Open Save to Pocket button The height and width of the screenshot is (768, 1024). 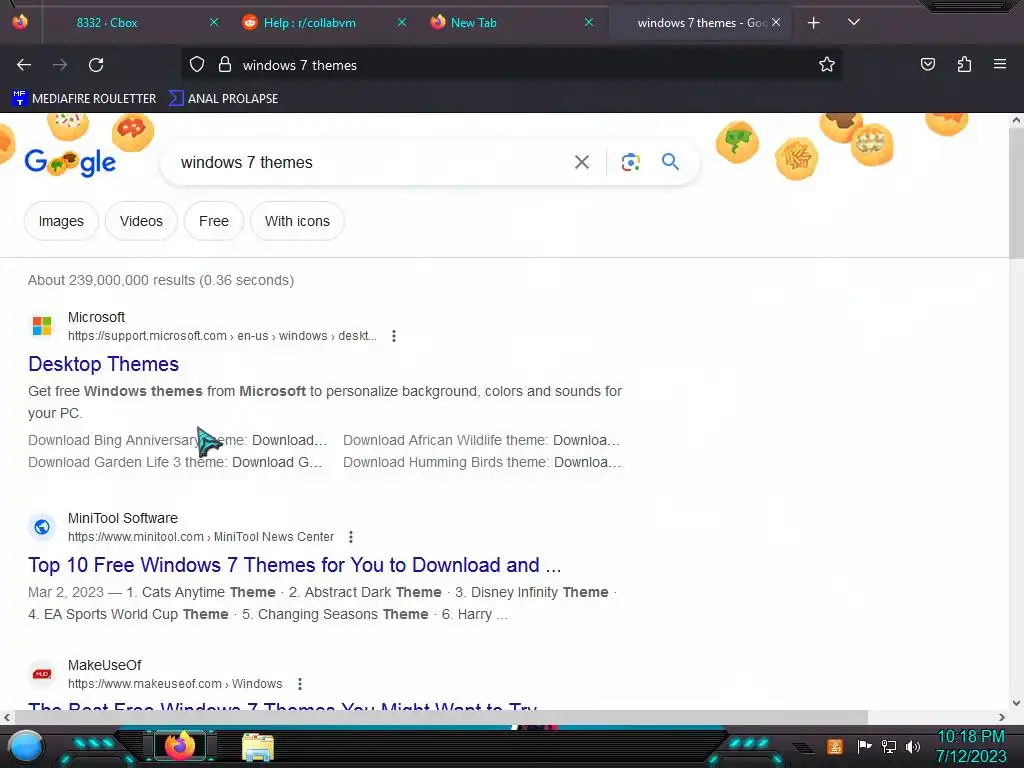click(927, 64)
